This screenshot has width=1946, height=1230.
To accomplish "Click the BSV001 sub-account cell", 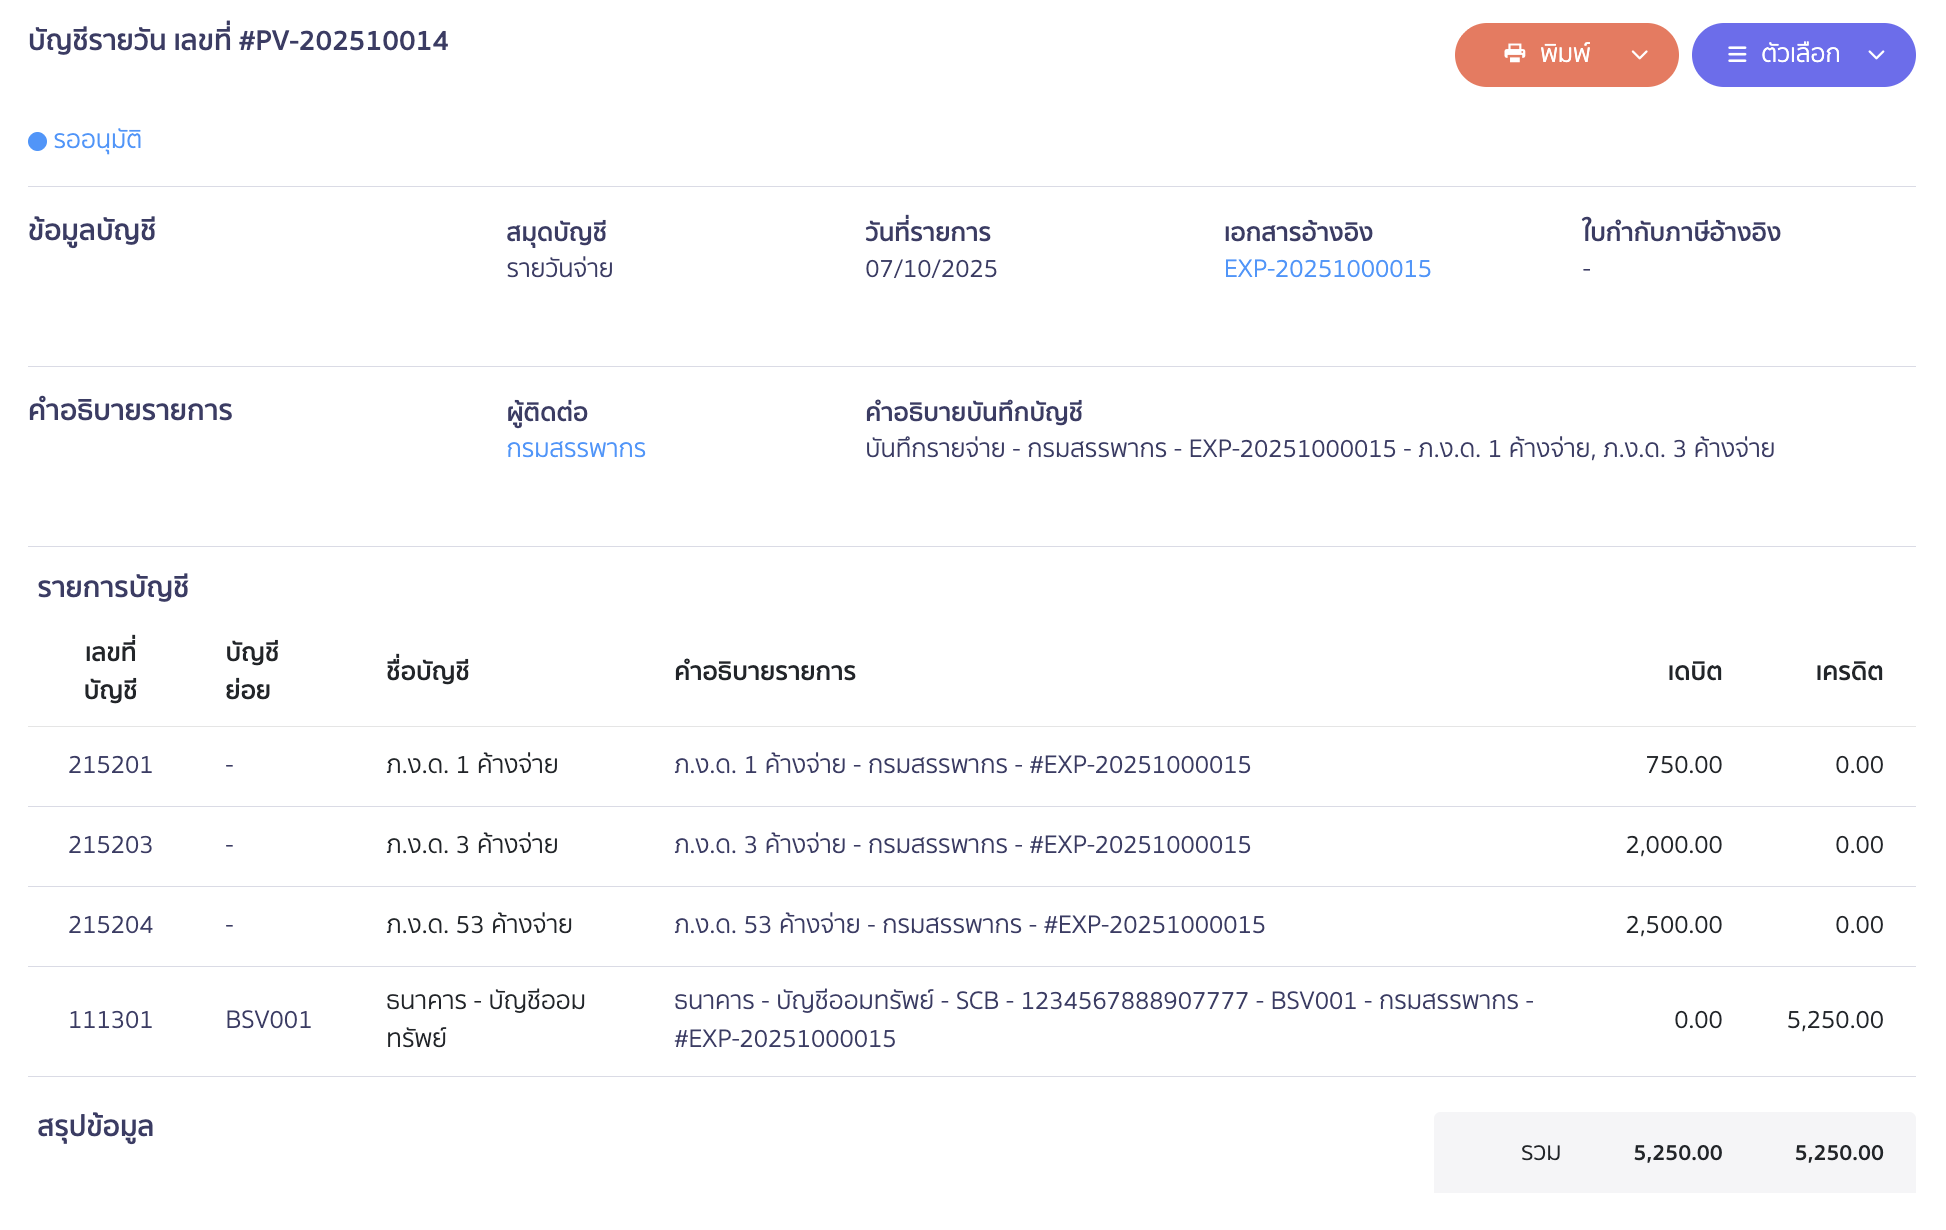I will [x=268, y=1020].
